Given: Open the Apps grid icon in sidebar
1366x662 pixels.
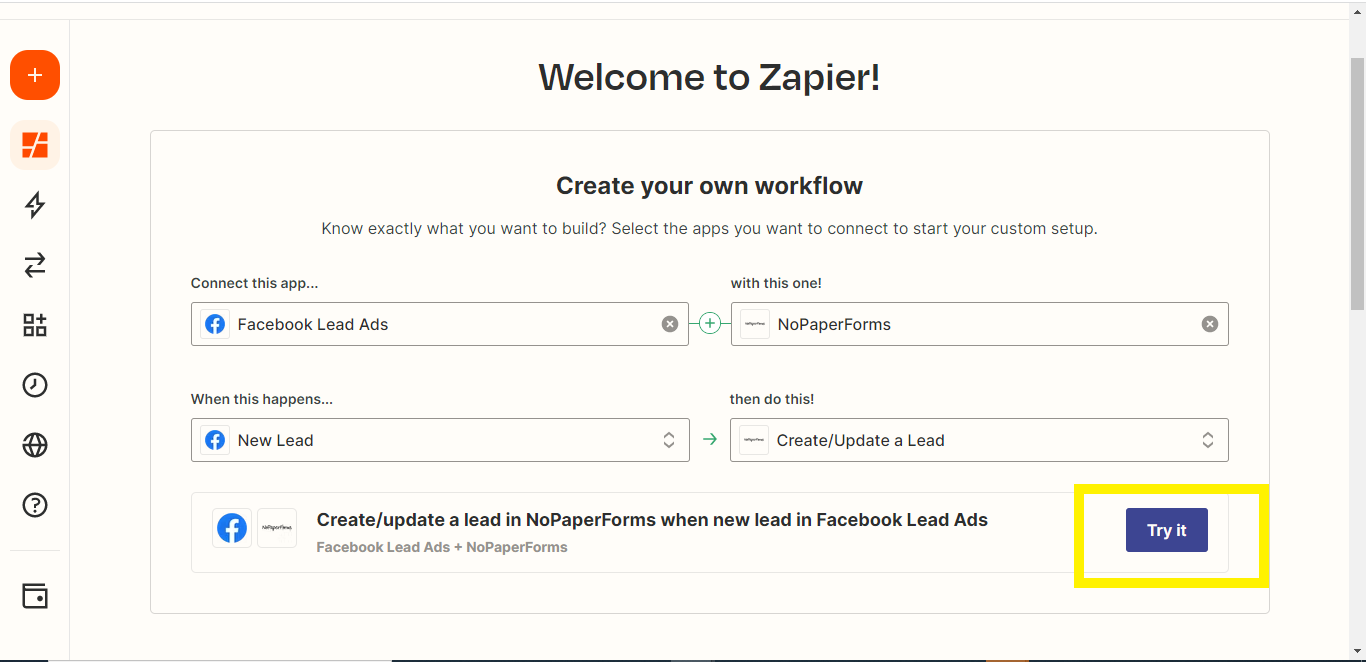Looking at the screenshot, I should [x=35, y=325].
